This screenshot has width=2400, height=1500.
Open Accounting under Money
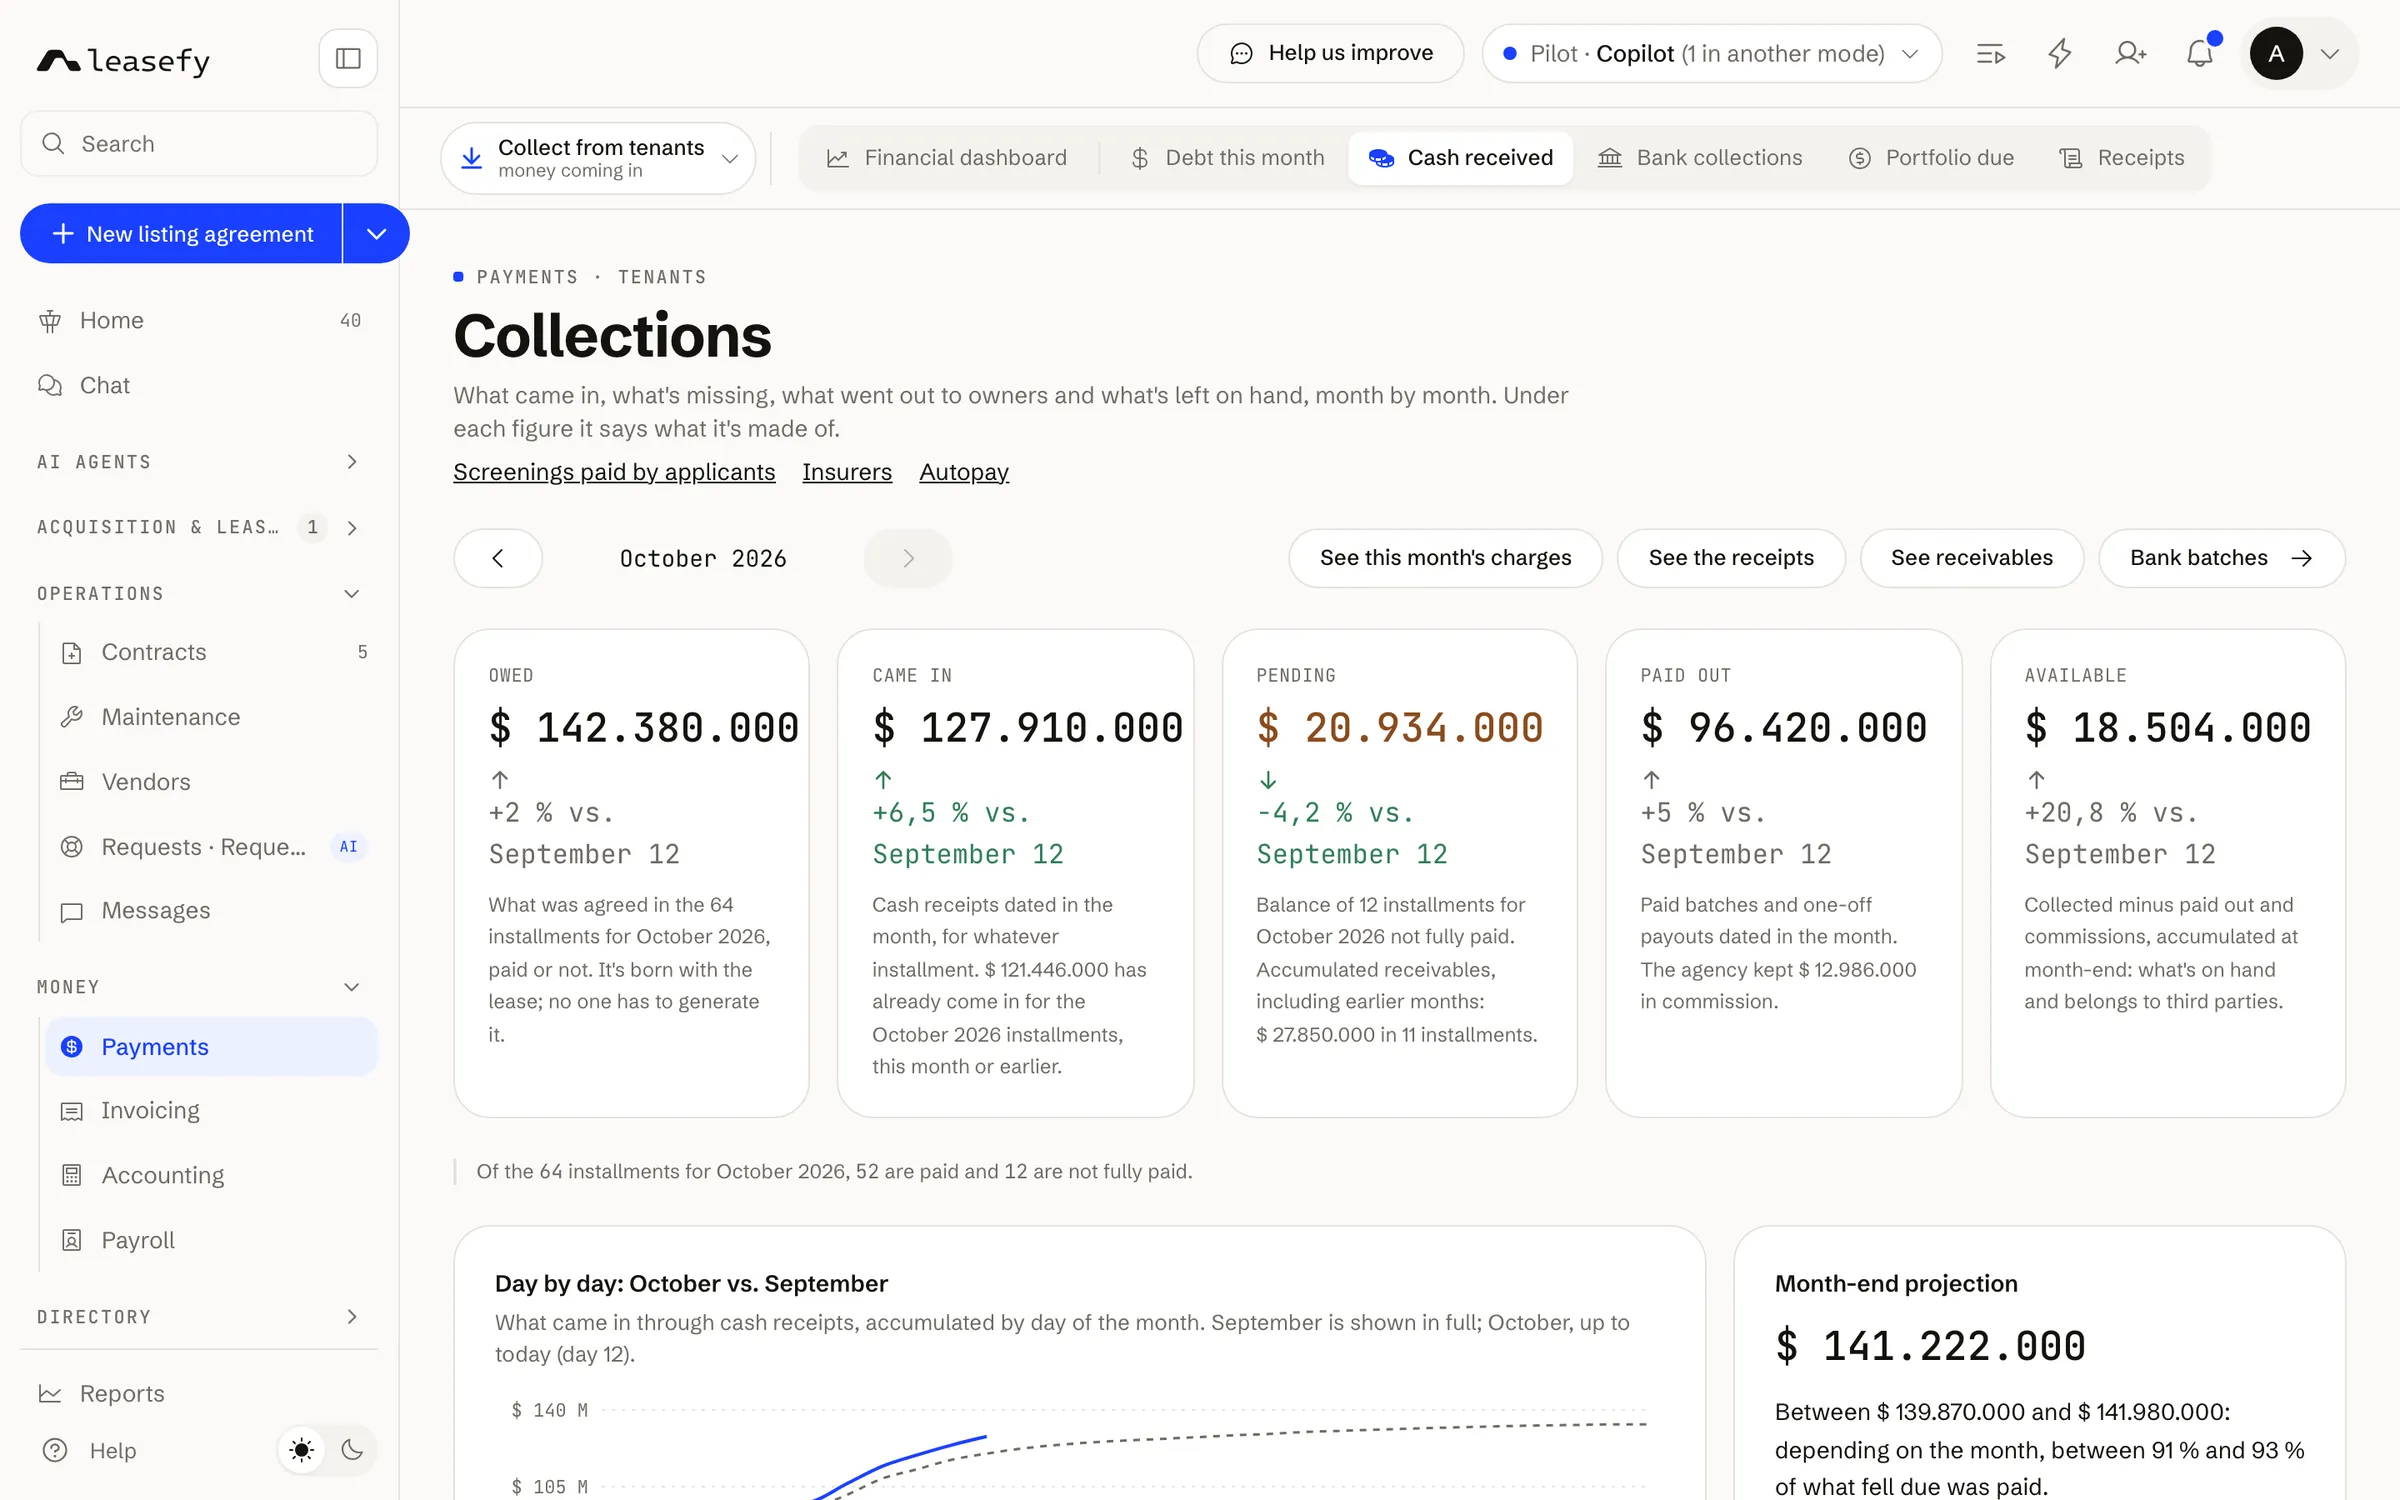click(212, 1175)
